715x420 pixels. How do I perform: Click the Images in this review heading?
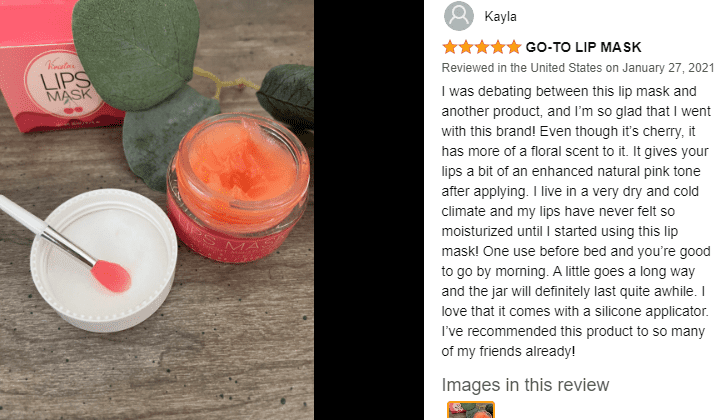pyautogui.click(x=525, y=385)
